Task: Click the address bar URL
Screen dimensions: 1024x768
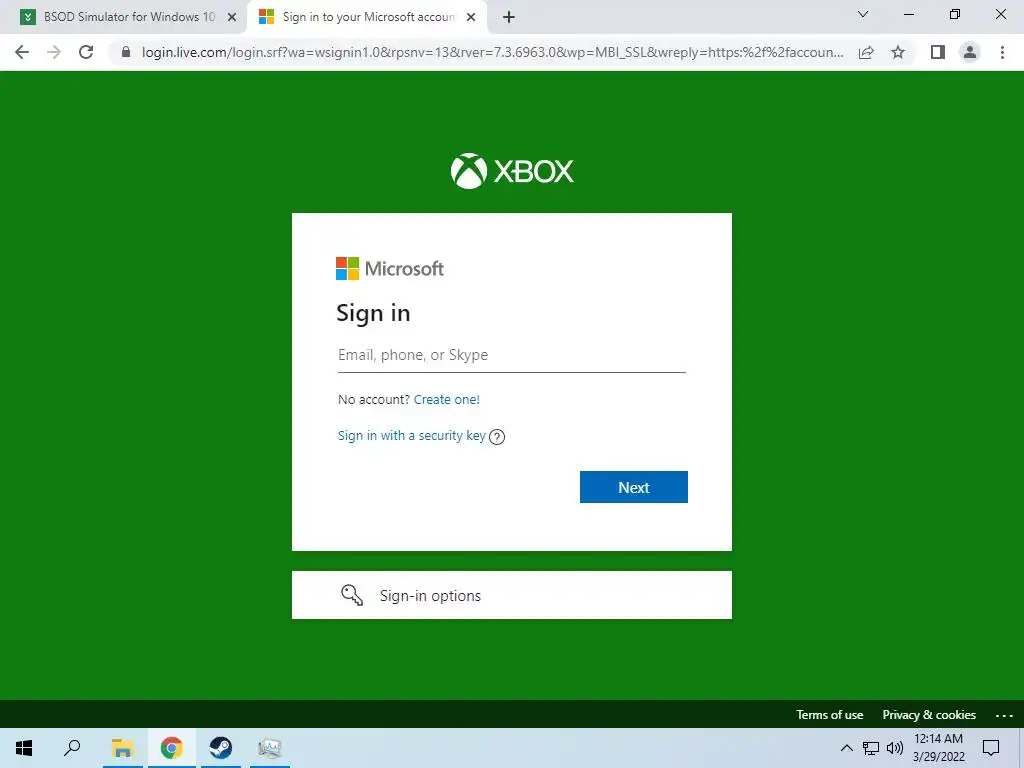Action: [x=492, y=52]
